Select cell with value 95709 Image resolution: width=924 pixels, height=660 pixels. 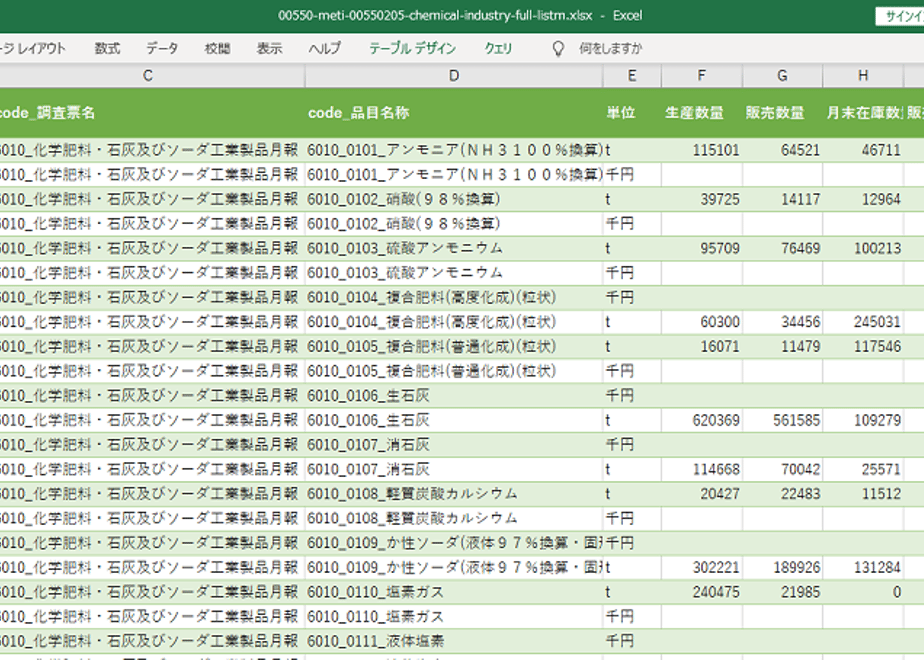coord(702,249)
